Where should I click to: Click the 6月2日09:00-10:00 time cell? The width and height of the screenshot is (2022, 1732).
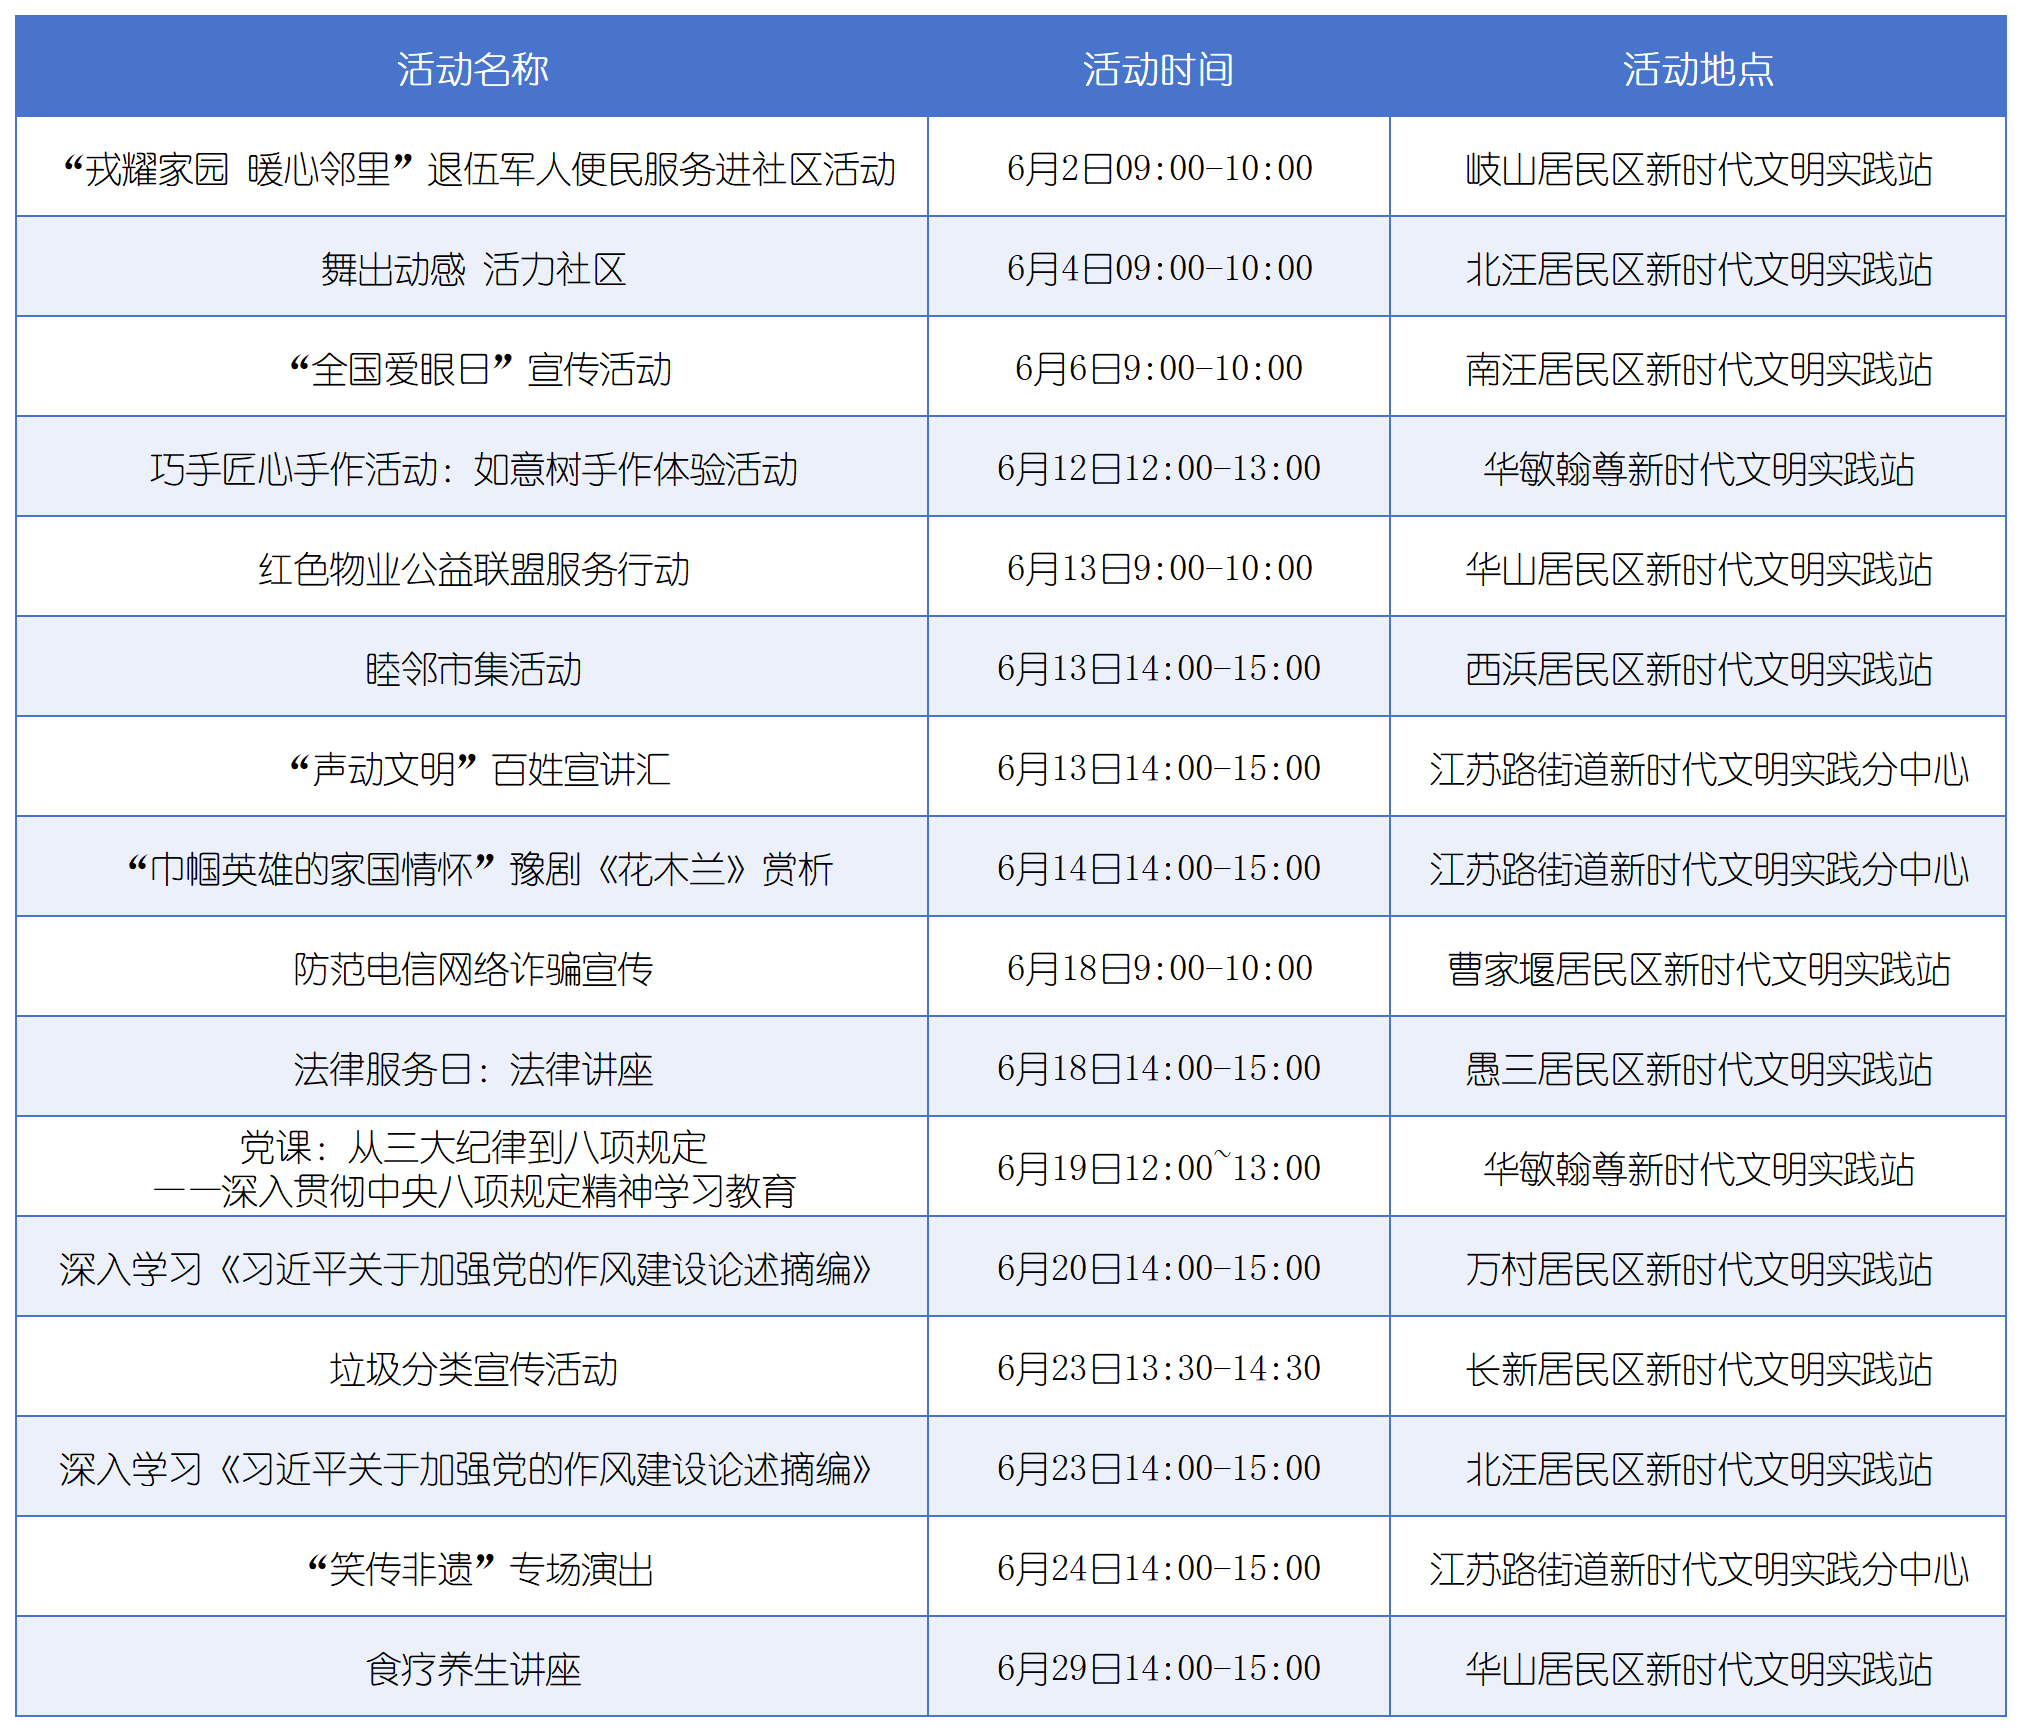tap(1160, 167)
